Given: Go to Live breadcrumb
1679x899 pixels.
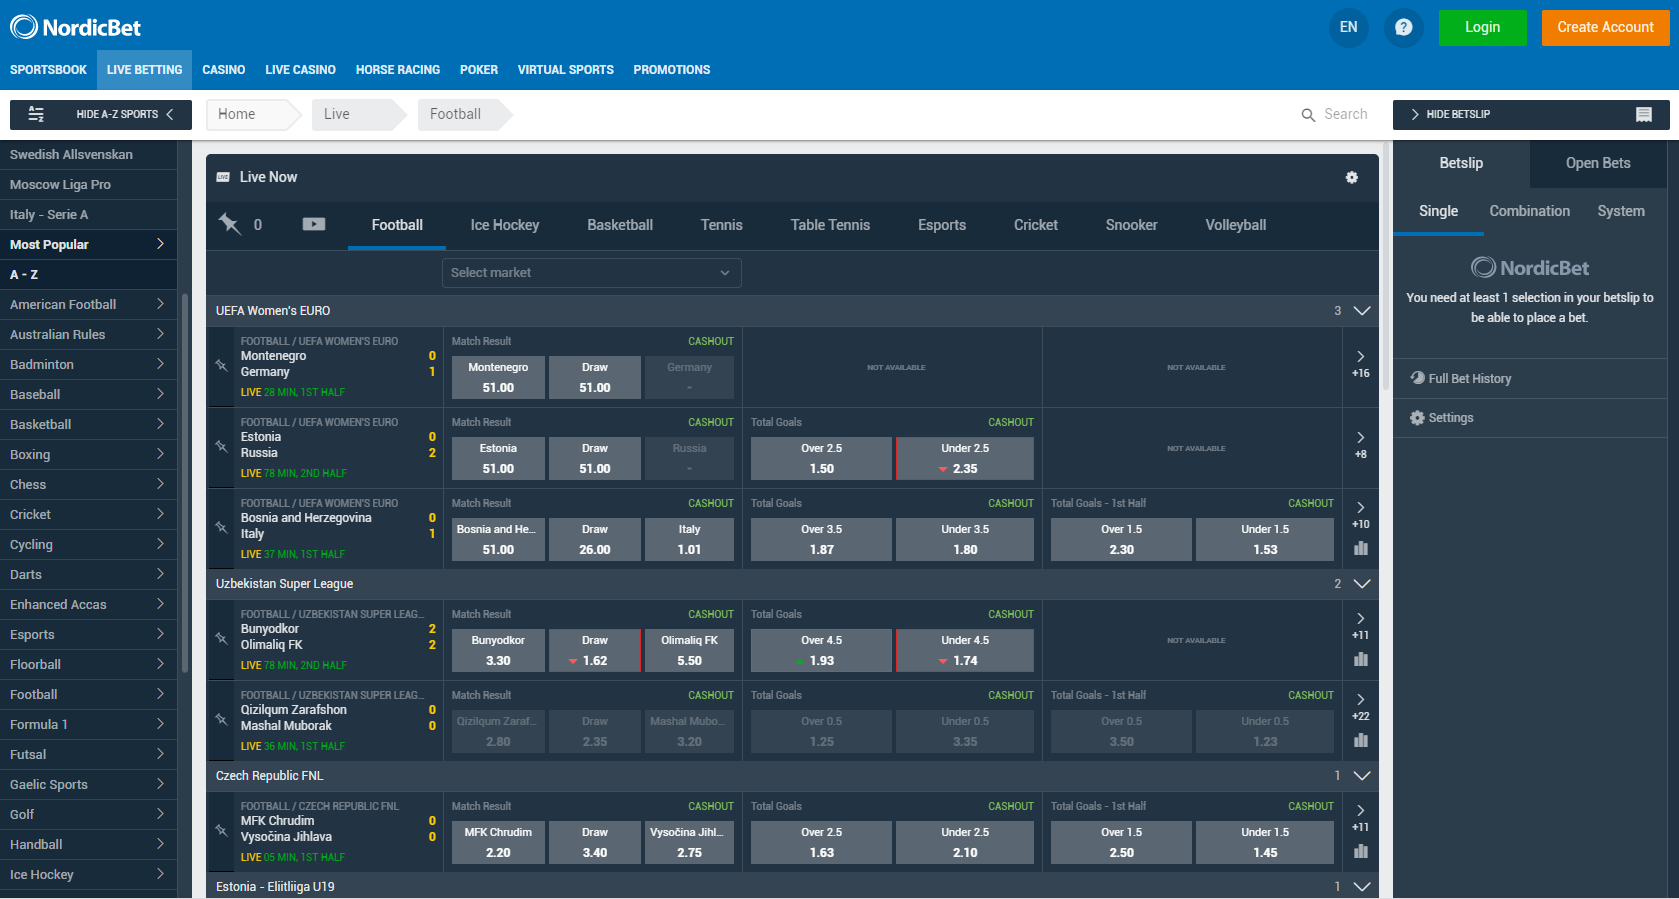Looking at the screenshot, I should [x=358, y=114].
